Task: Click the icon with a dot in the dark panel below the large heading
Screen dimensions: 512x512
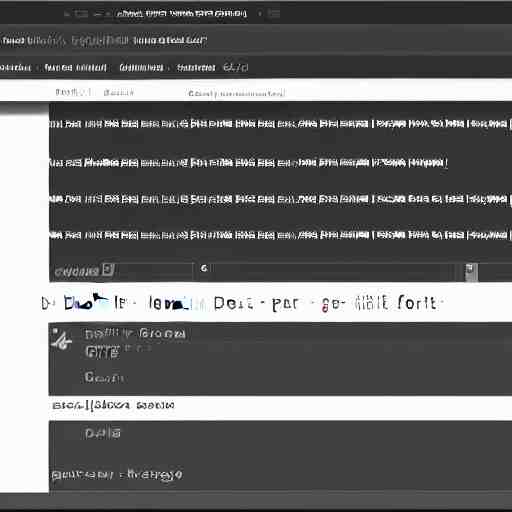Action: [61, 340]
